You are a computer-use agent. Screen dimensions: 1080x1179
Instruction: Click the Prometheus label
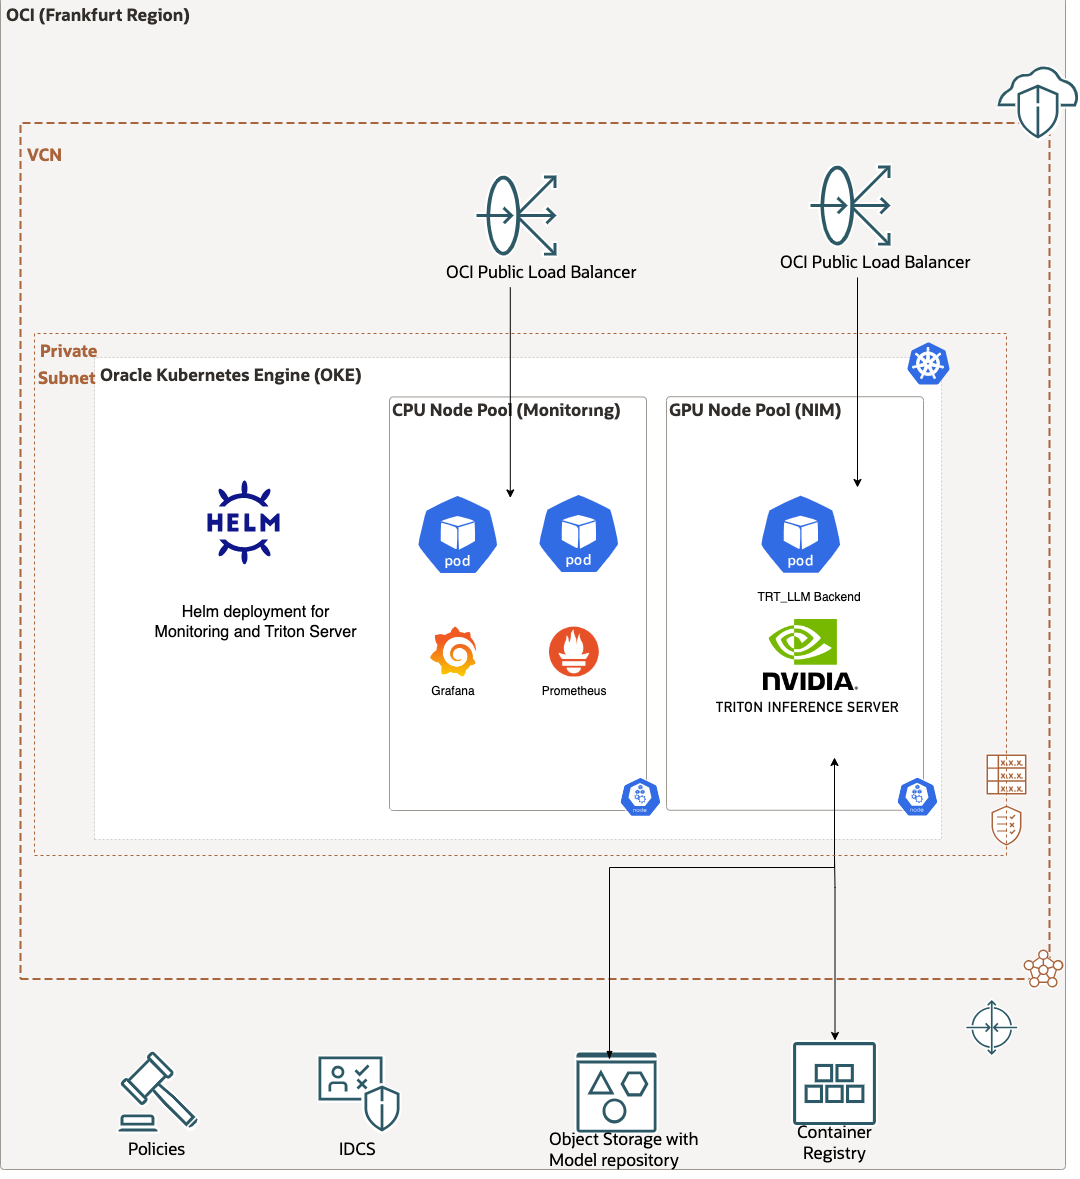coord(574,691)
